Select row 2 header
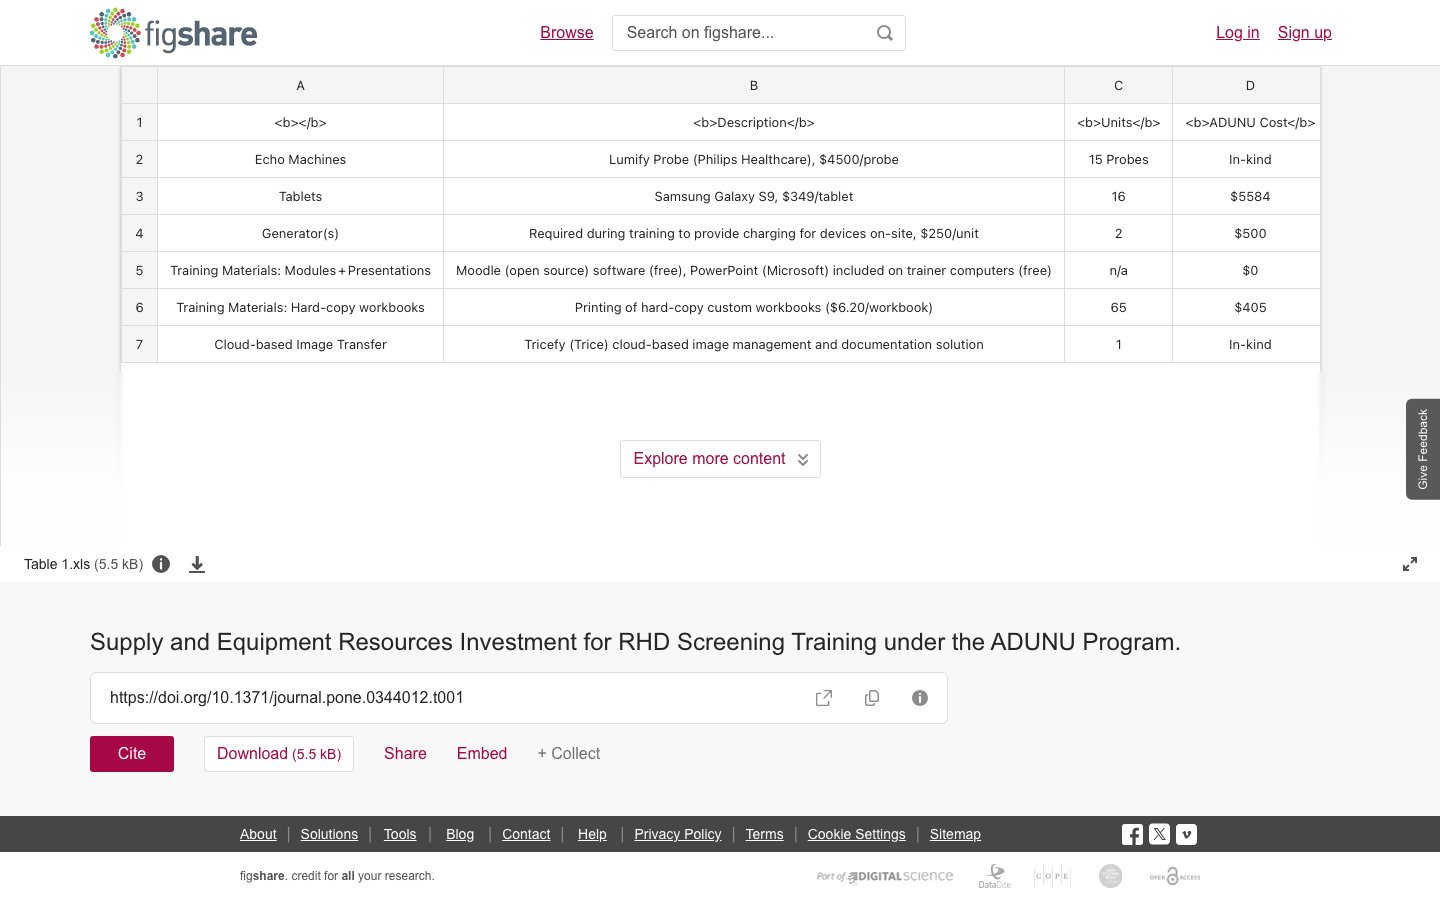The width and height of the screenshot is (1440, 900). pos(139,160)
